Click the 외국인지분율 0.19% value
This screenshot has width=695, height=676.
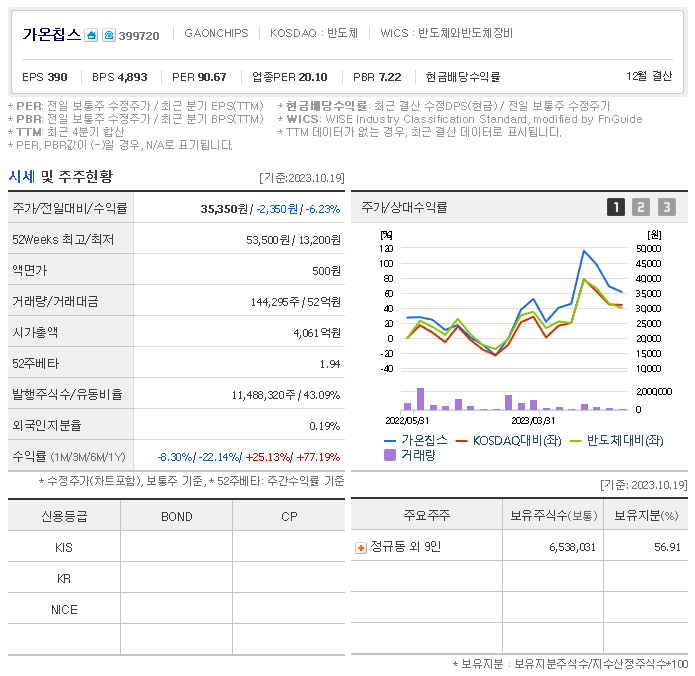(325, 426)
